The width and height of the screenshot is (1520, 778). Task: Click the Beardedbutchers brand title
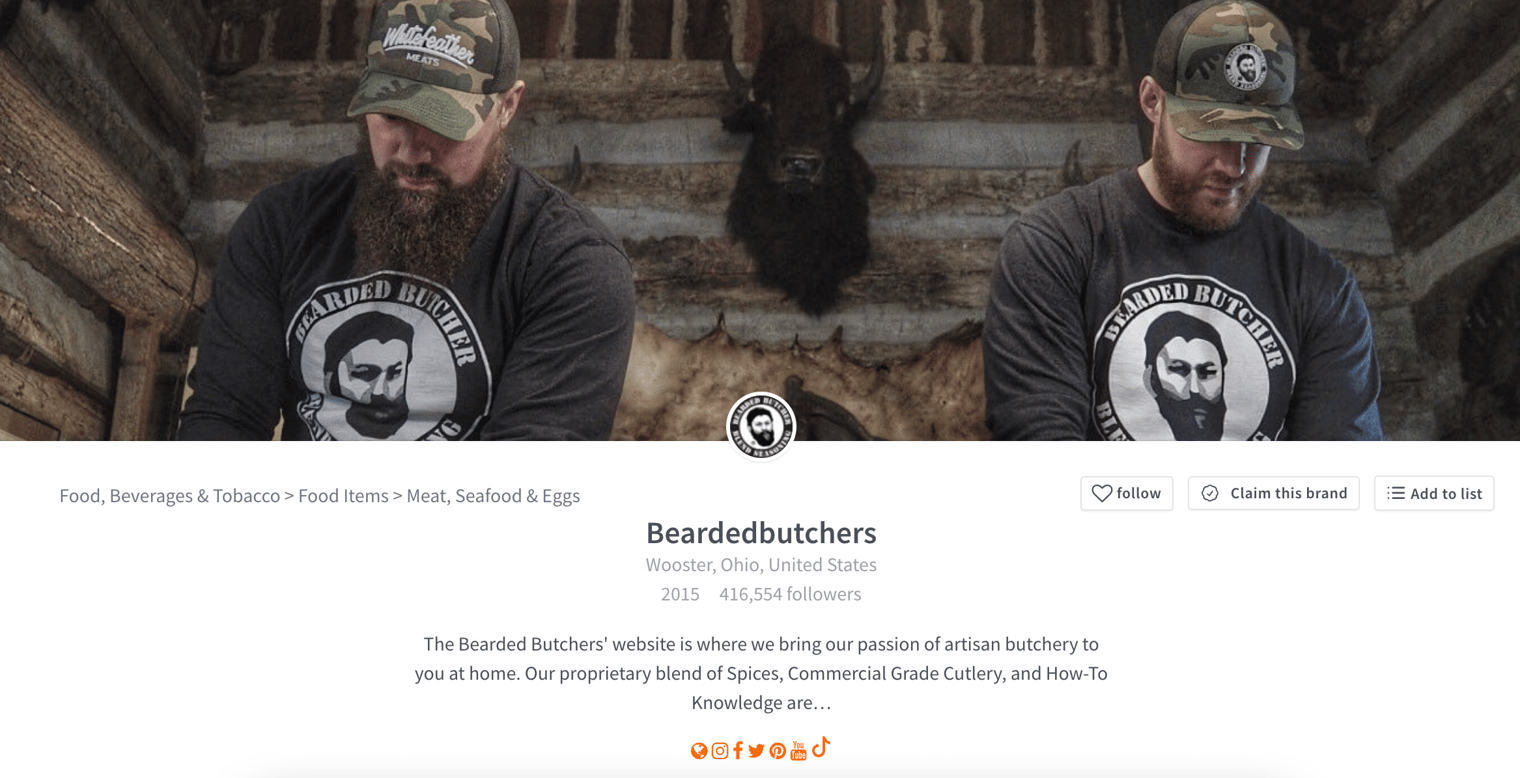pos(761,532)
